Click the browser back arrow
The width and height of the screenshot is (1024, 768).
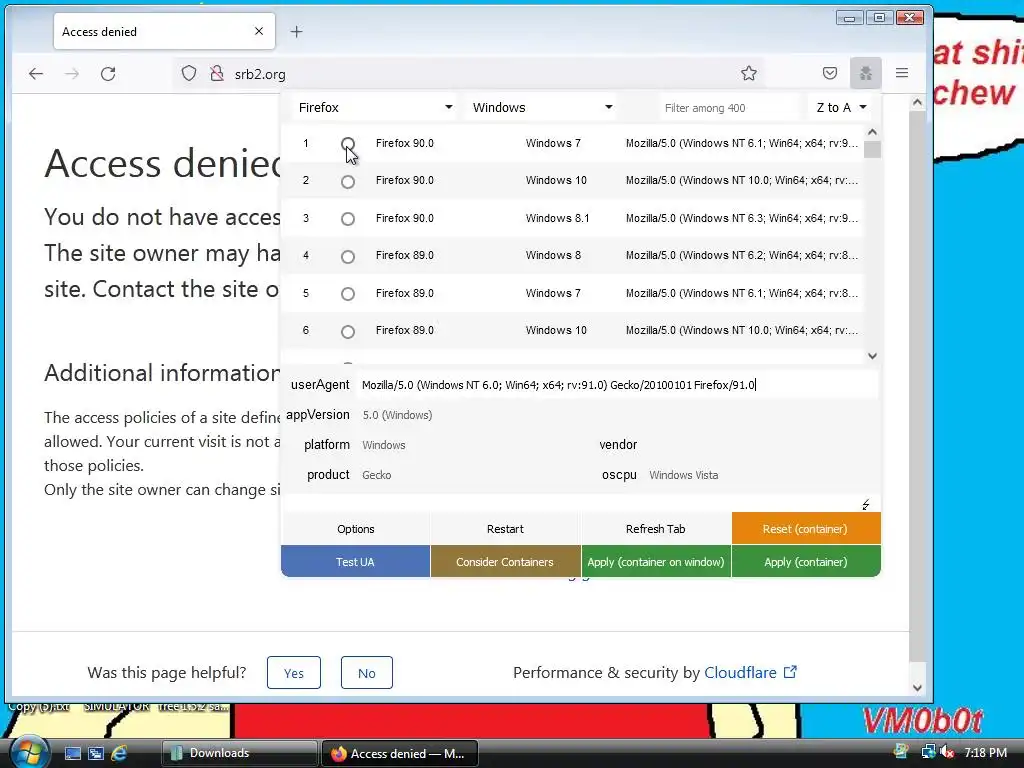pos(36,74)
